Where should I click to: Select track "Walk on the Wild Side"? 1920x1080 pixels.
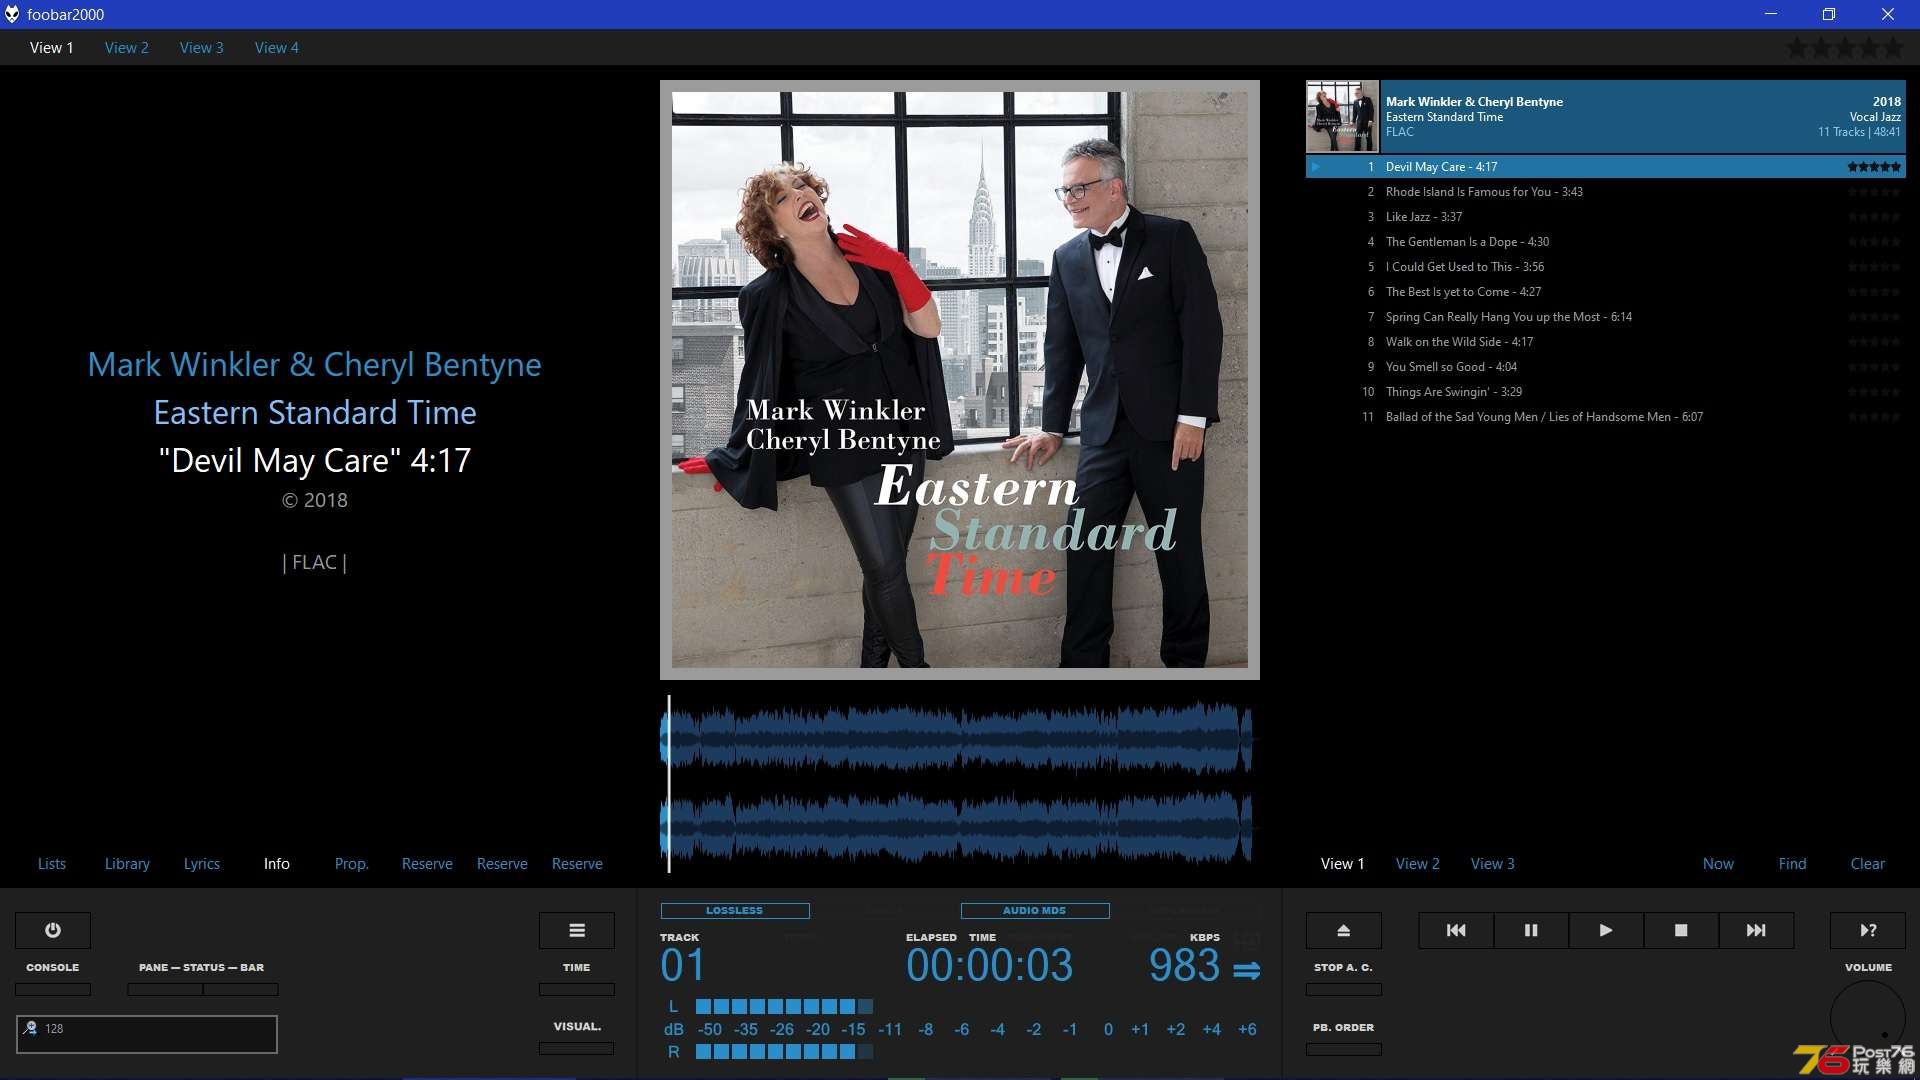click(1606, 342)
